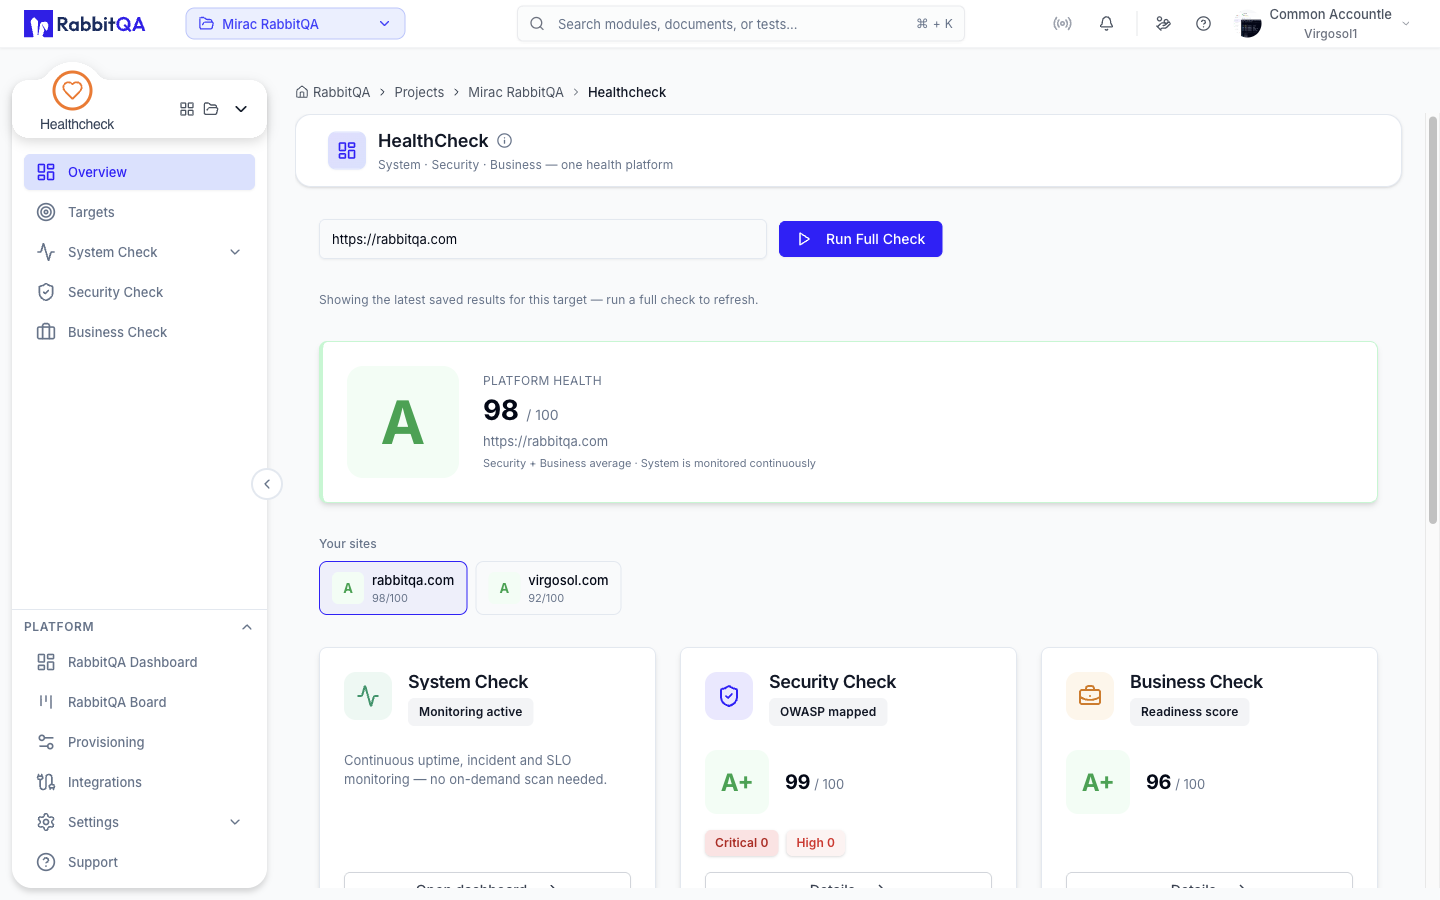Image resolution: width=1440 pixels, height=900 pixels.
Task: Expand the System Check submenu chevron
Action: 235,252
